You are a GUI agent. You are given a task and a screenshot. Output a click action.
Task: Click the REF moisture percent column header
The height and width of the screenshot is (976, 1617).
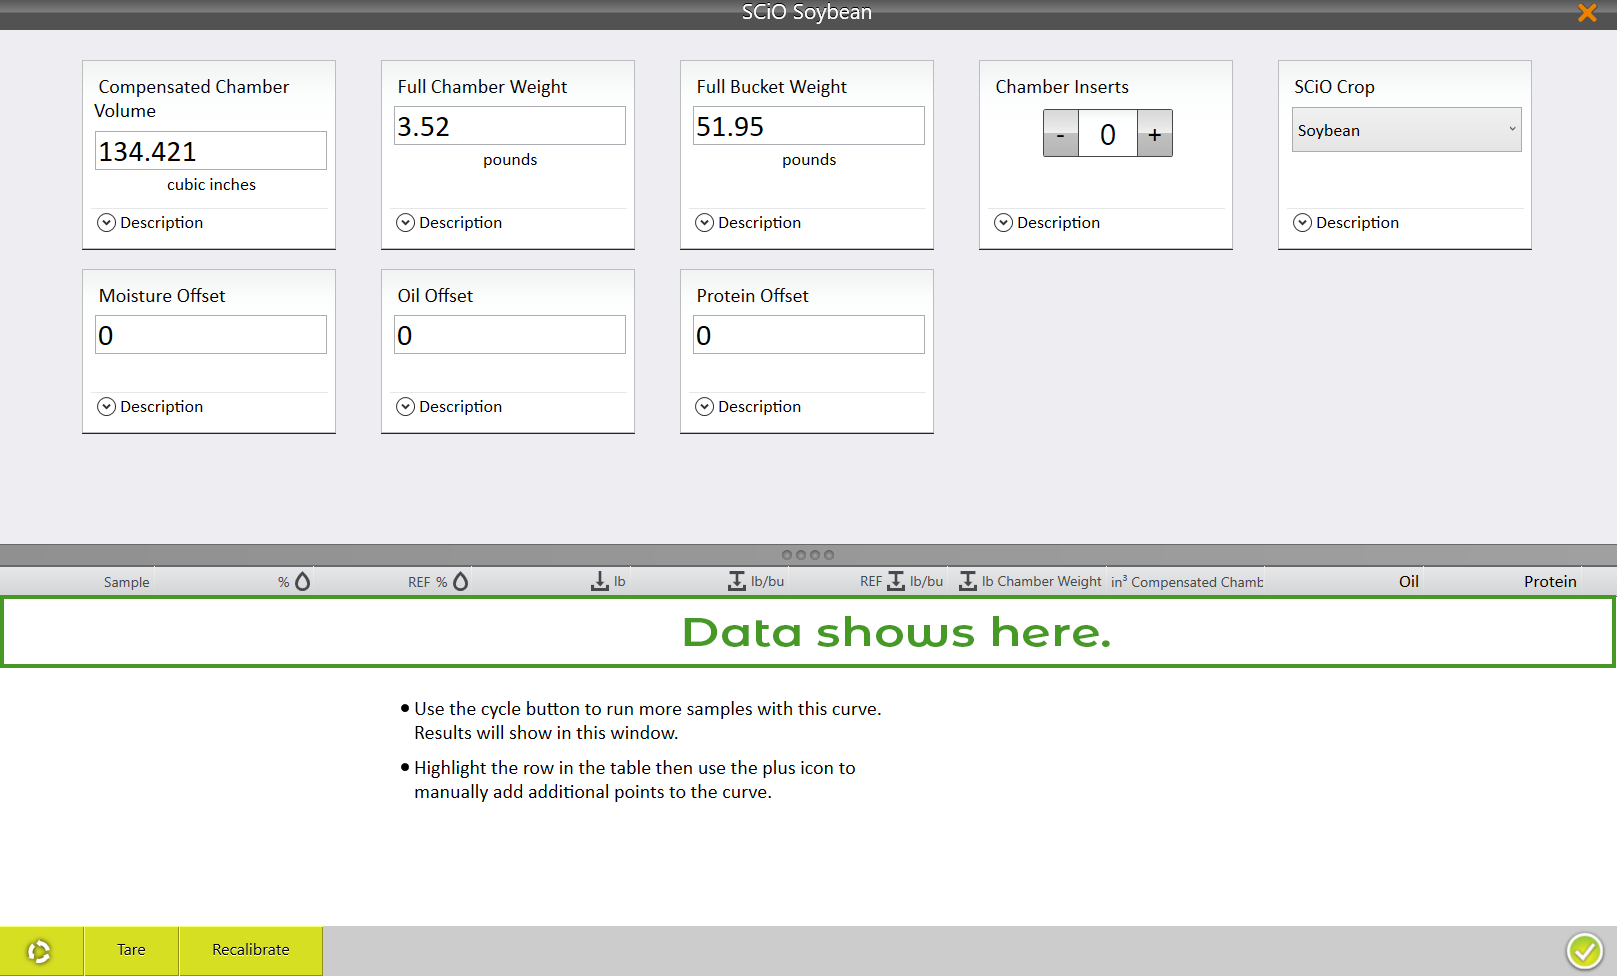coord(438,582)
